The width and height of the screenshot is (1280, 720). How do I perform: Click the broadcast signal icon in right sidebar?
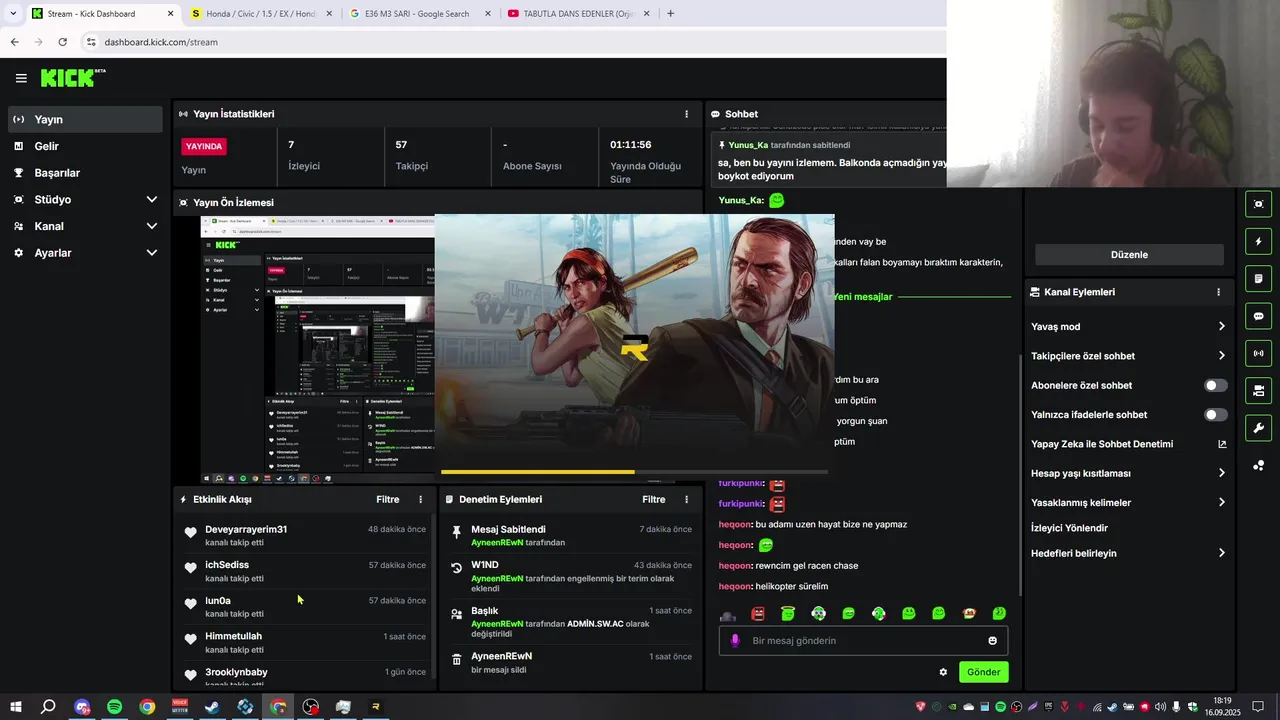click(x=1258, y=353)
